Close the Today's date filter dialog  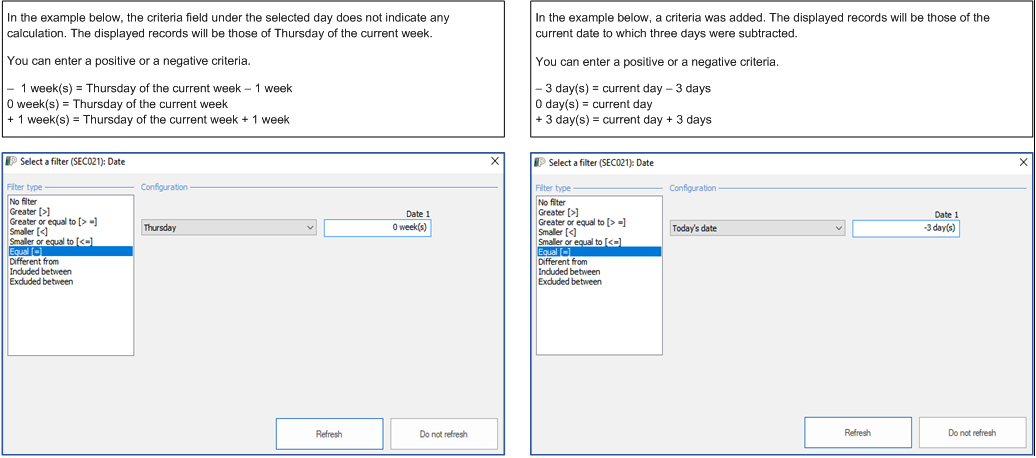[1023, 162]
